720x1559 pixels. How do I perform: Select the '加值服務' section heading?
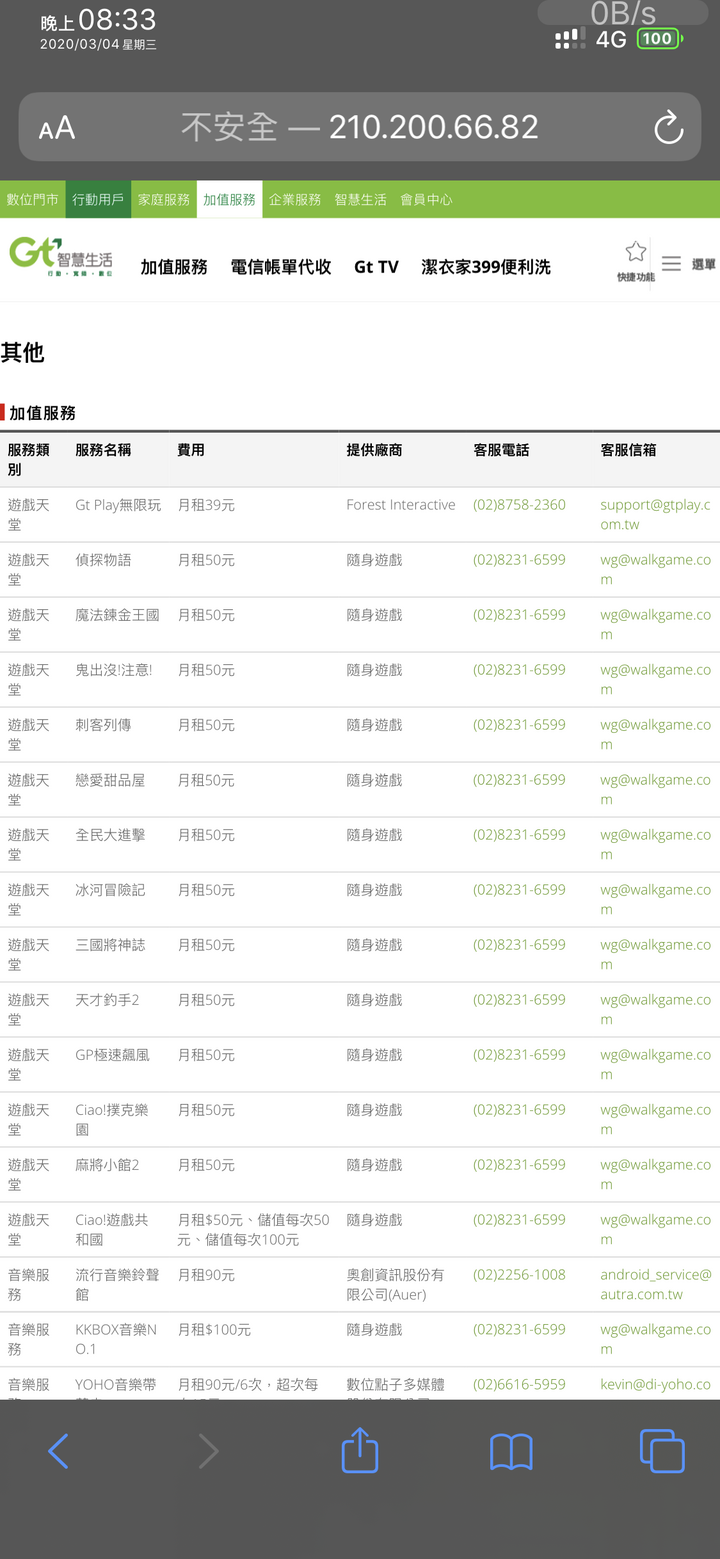click(42, 413)
